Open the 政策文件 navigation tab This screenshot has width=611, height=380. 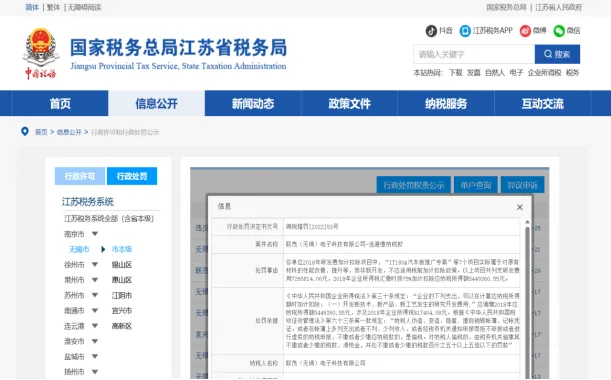349,103
